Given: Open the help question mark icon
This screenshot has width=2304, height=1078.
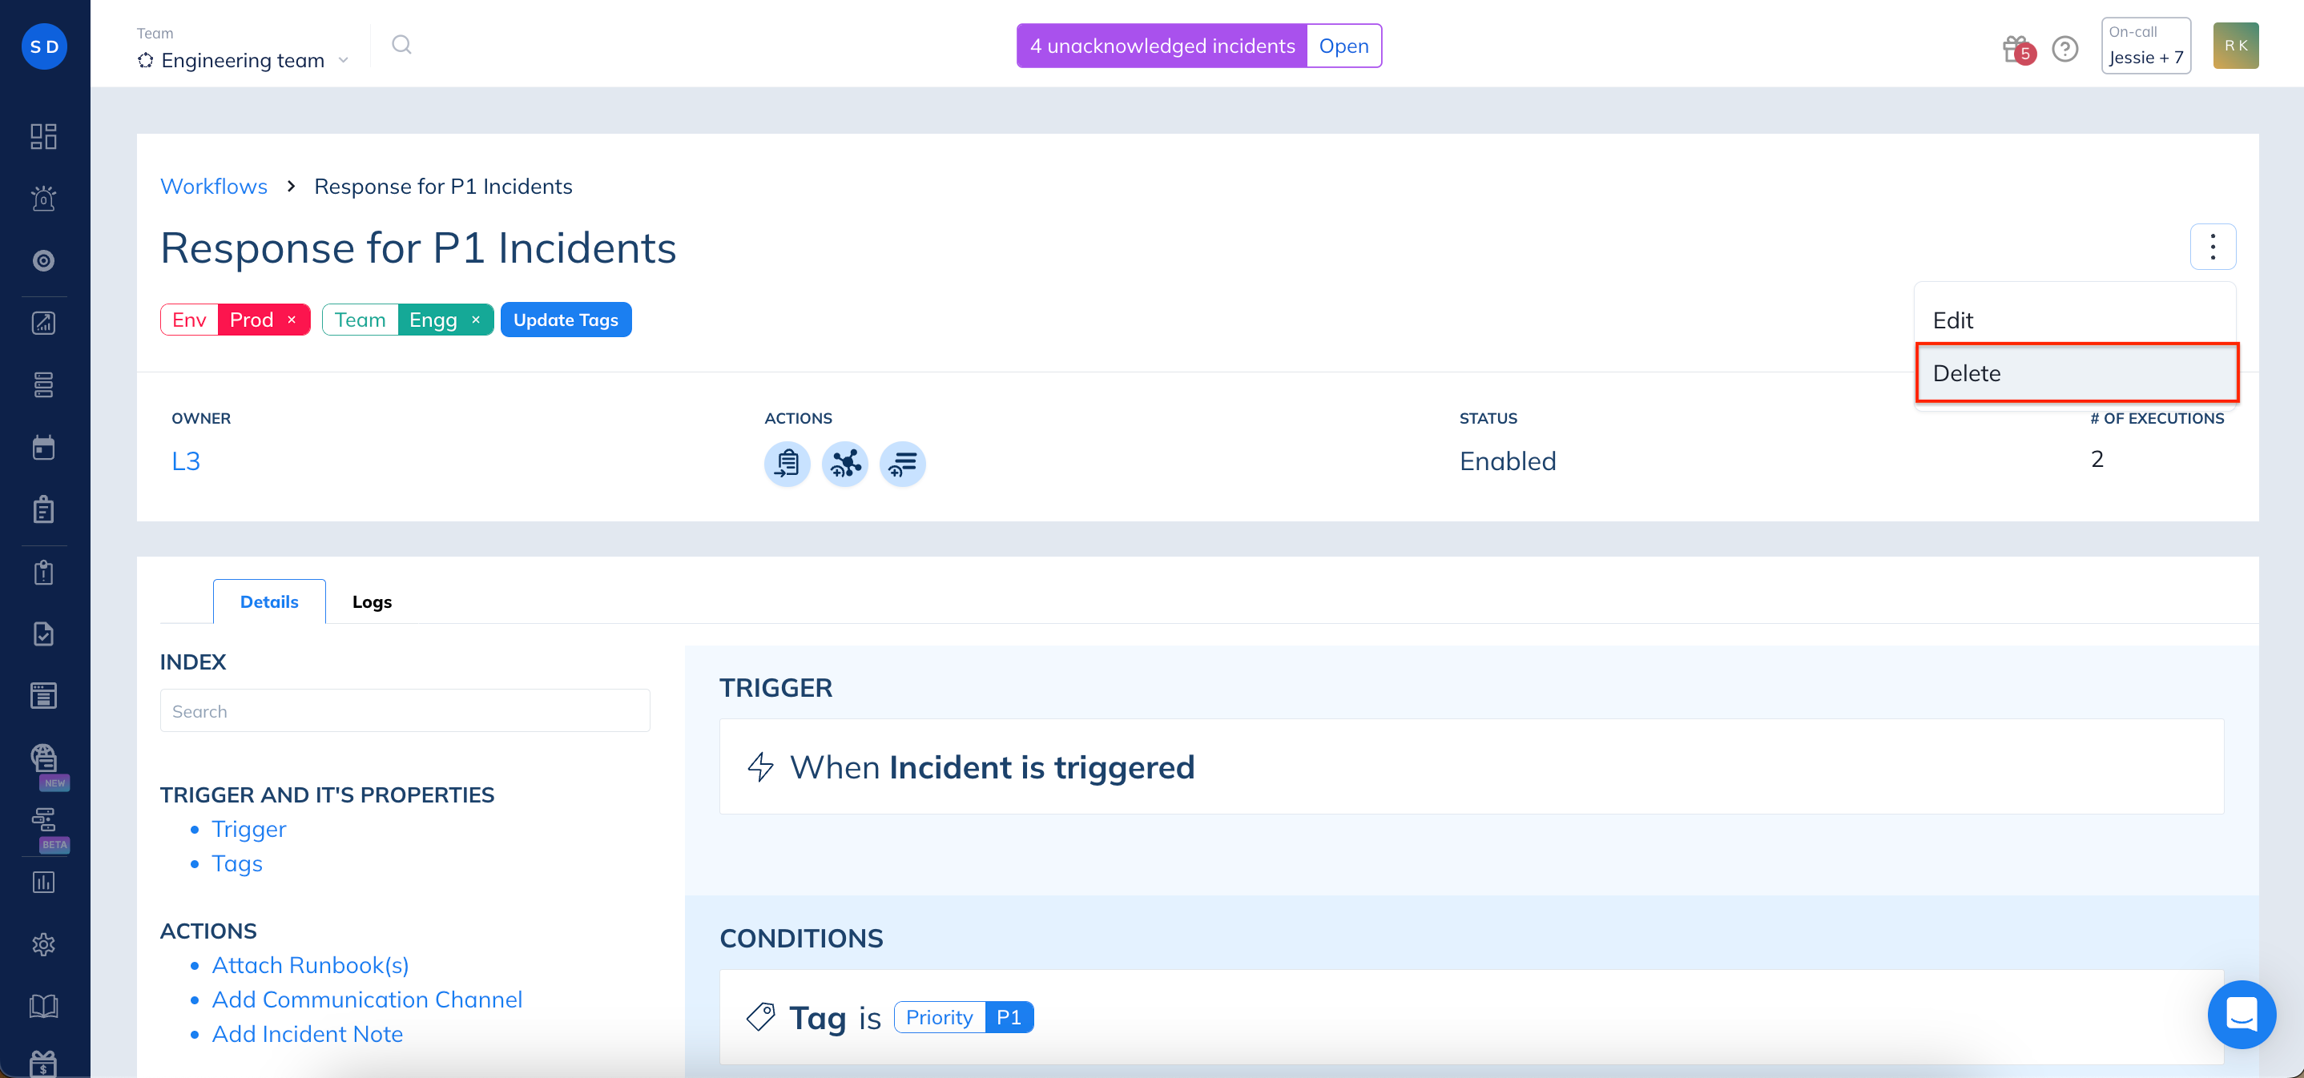Looking at the screenshot, I should [x=2065, y=48].
